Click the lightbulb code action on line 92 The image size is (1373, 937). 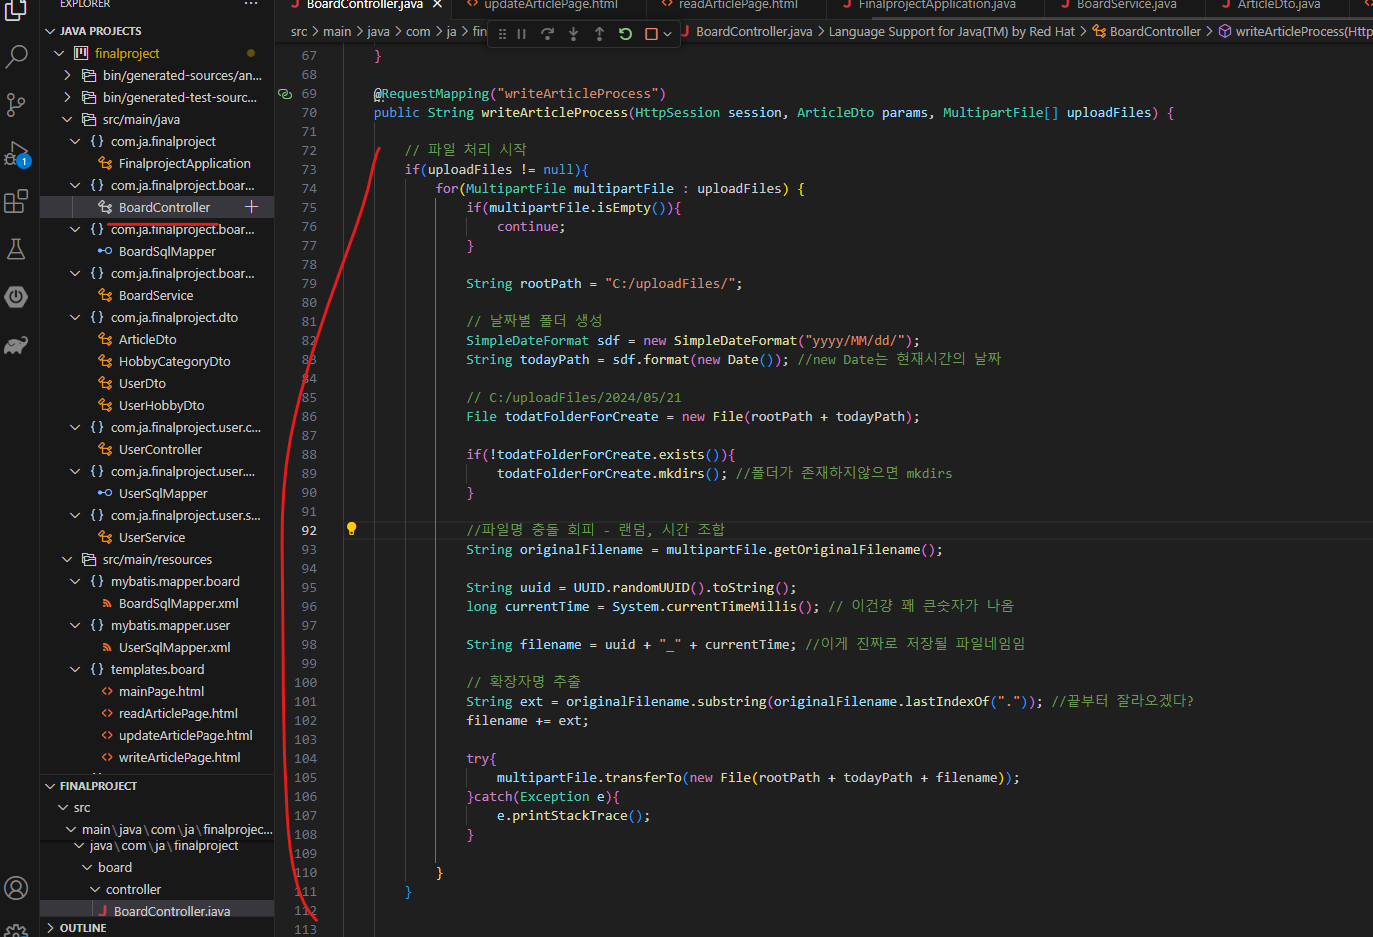click(352, 529)
